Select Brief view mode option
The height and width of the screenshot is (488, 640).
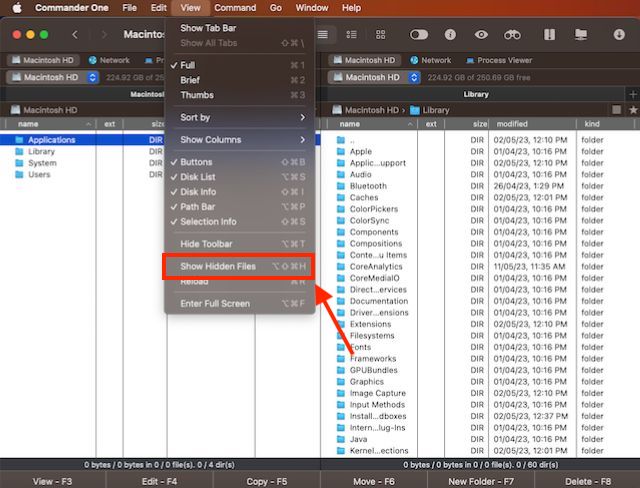(x=240, y=80)
